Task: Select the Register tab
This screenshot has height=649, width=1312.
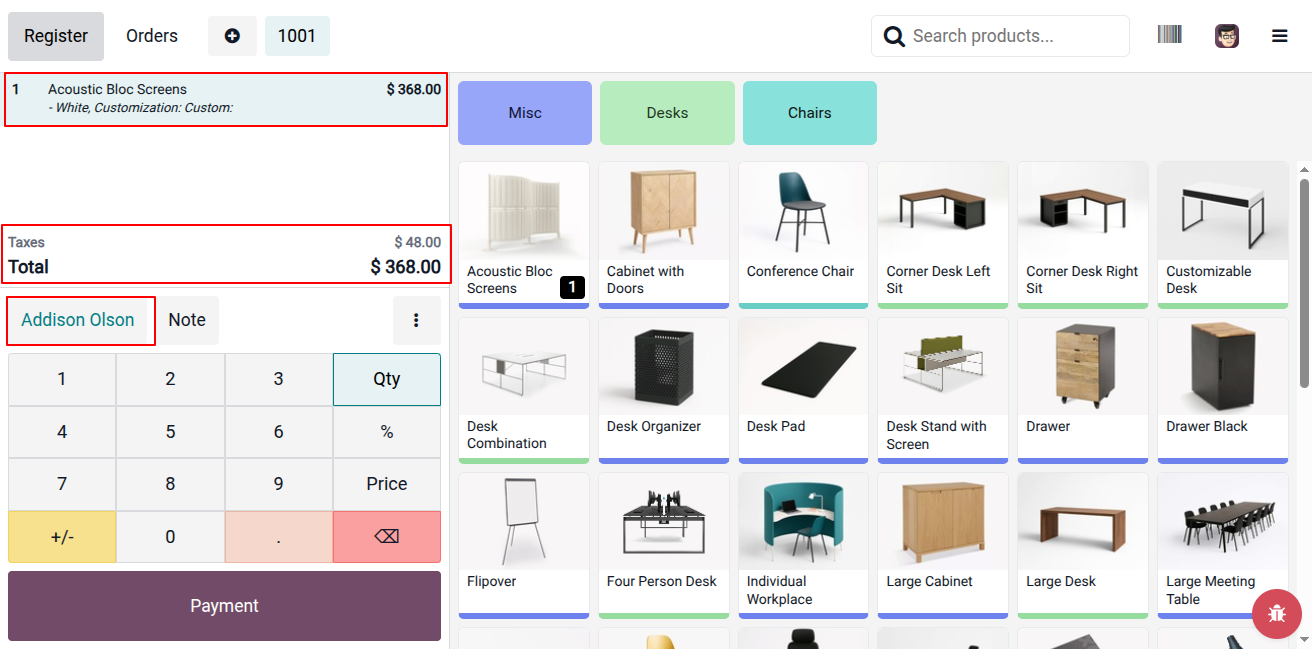Action: coord(56,36)
